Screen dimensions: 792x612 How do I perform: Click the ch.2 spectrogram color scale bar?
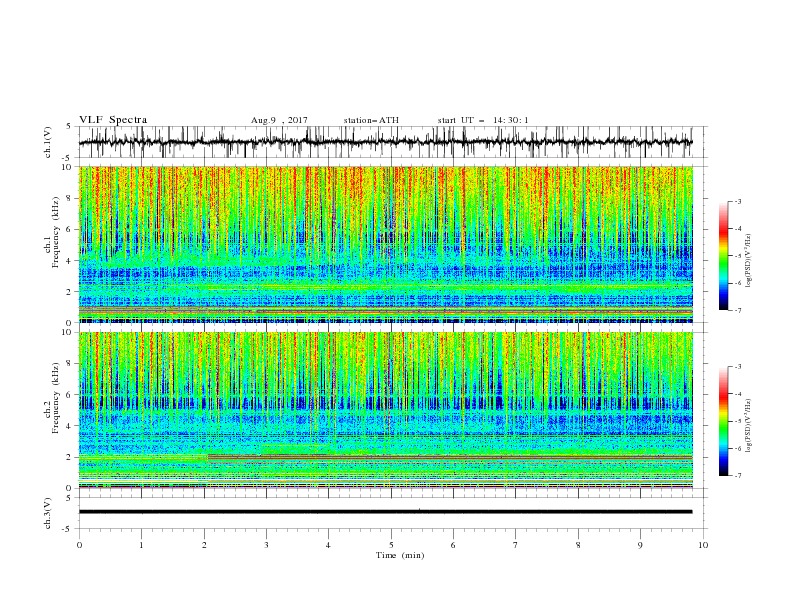pyautogui.click(x=723, y=421)
